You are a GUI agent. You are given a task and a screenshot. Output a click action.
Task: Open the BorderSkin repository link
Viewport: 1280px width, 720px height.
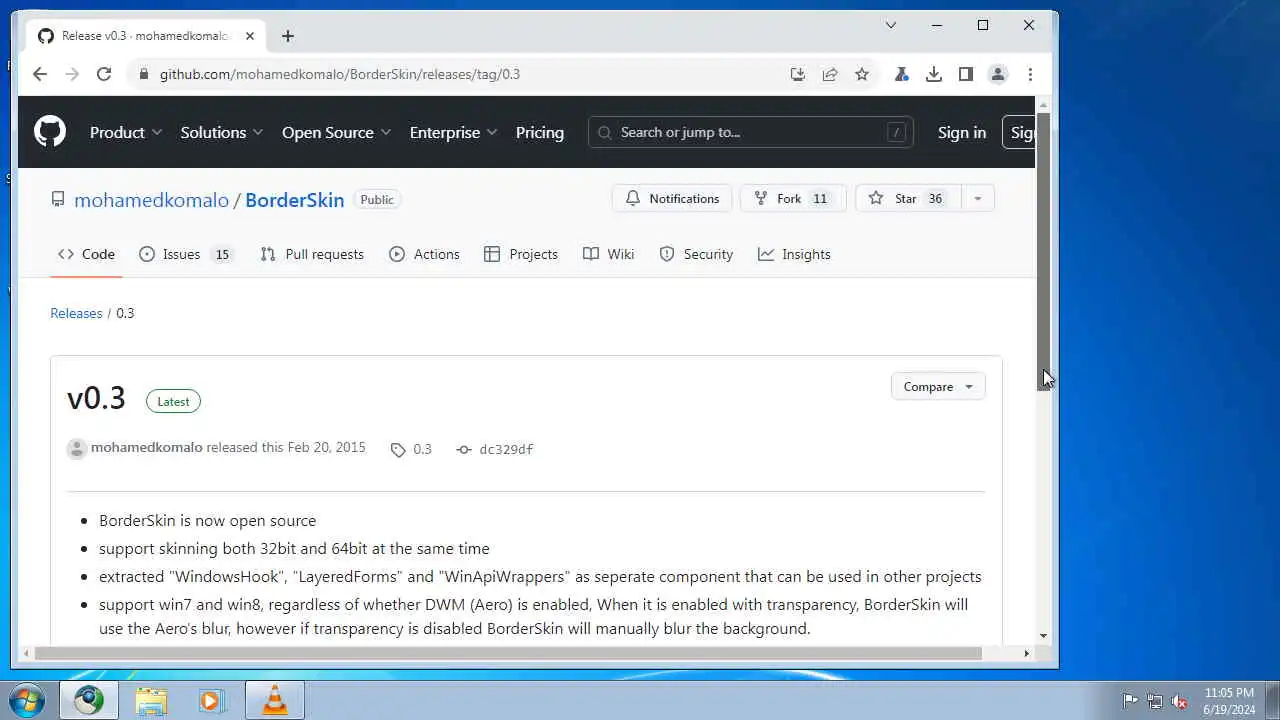[x=295, y=200]
